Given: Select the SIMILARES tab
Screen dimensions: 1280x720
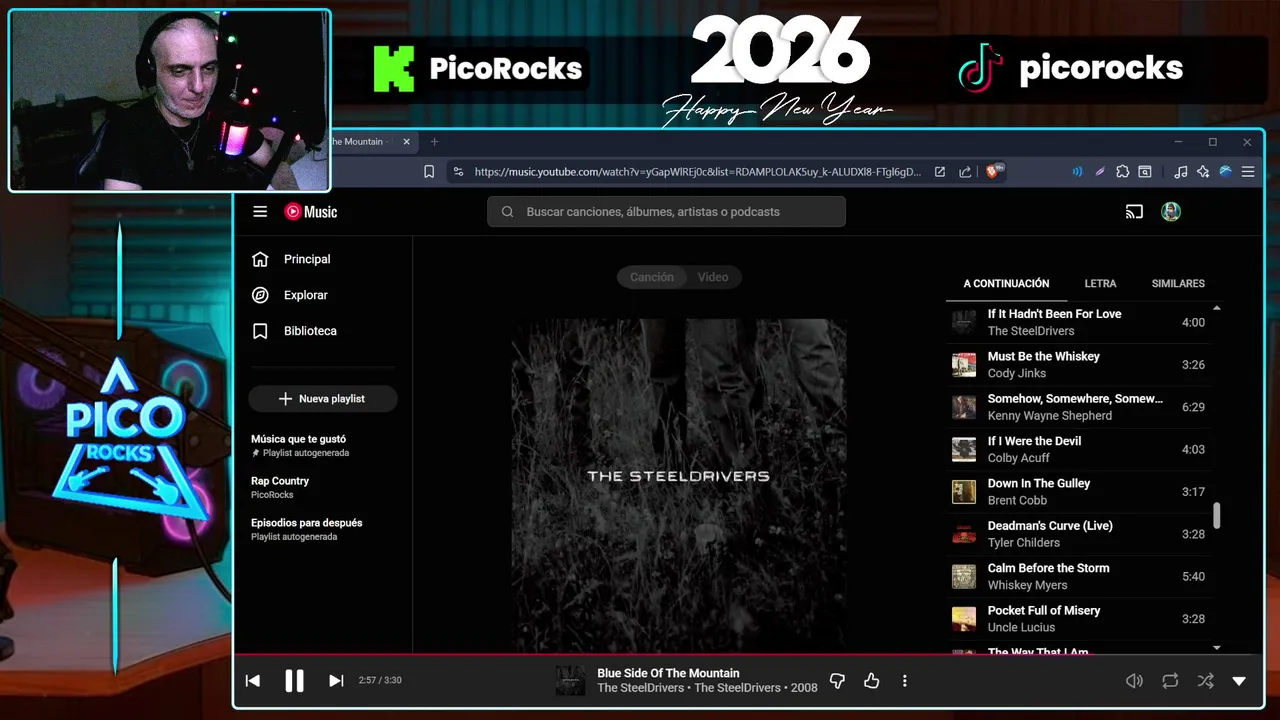Looking at the screenshot, I should coord(1178,284).
